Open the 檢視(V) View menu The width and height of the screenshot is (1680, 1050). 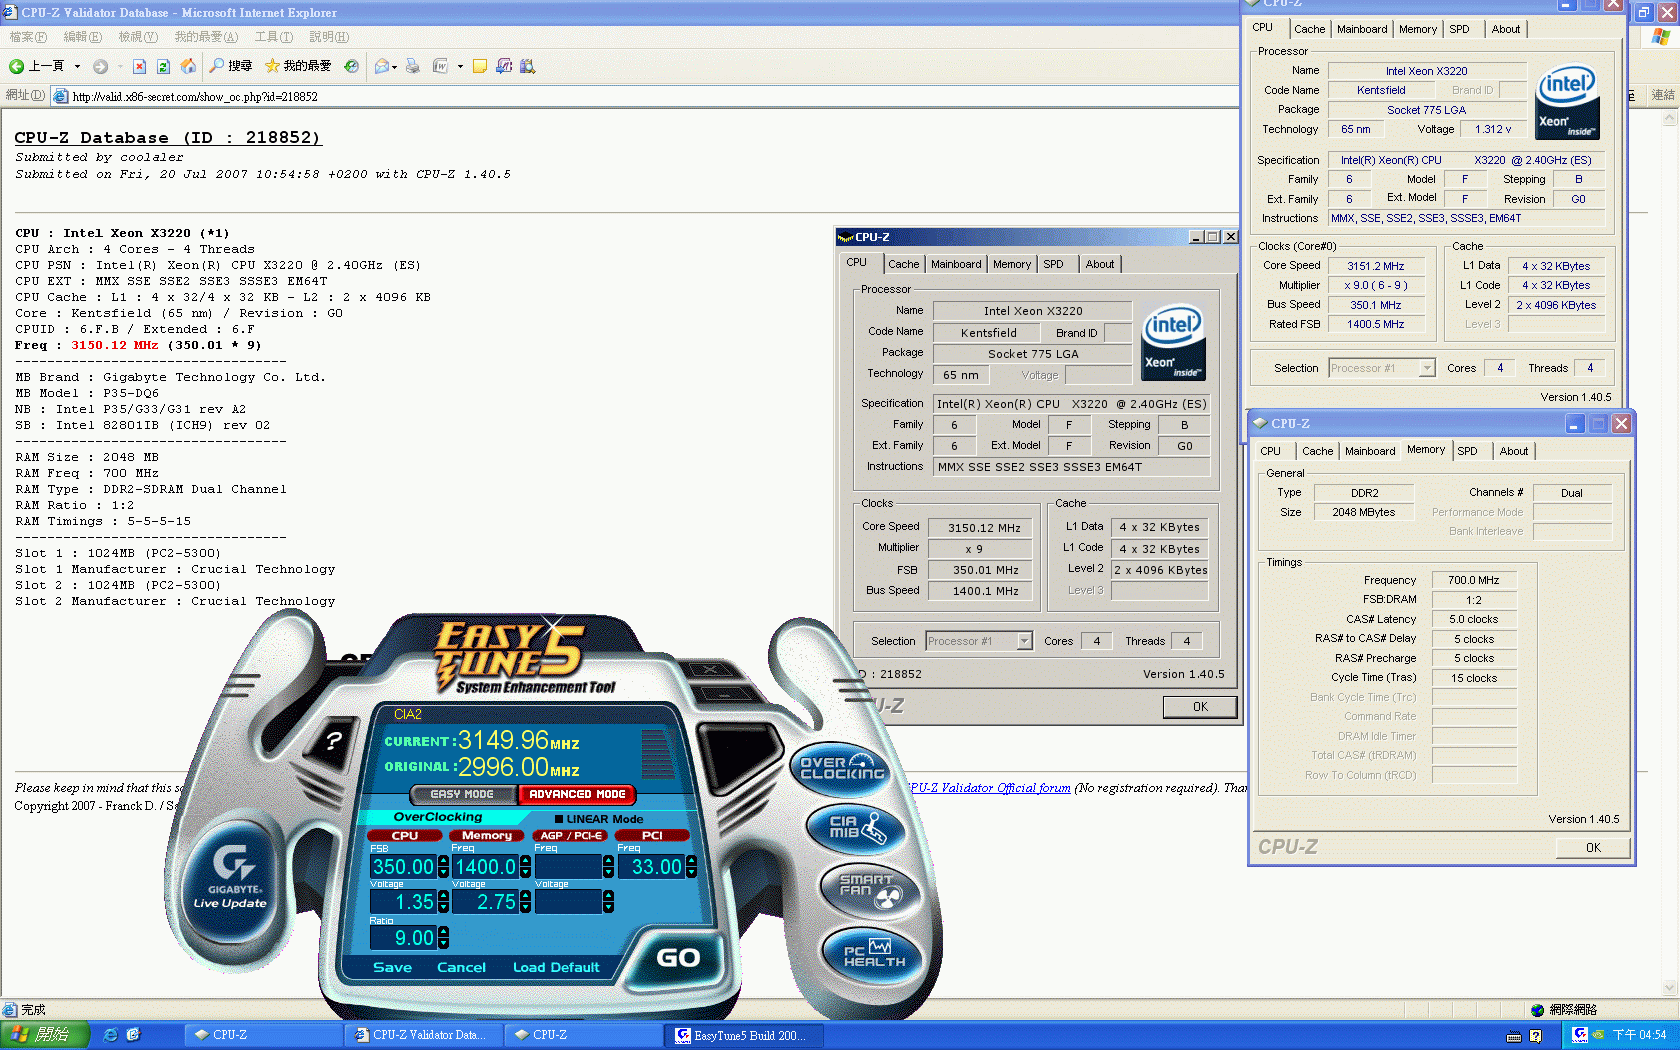(x=138, y=37)
